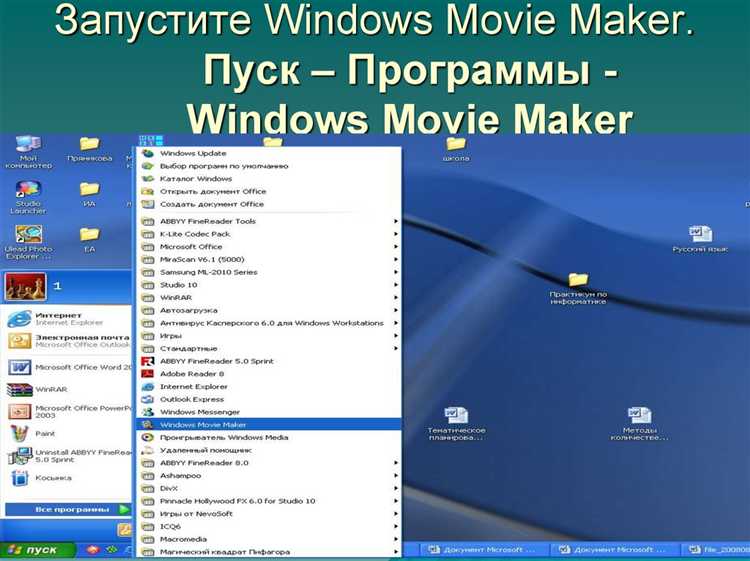Click the ABBYY FineReader 5.0 Sprint icon
This screenshot has width=750, height=561.
click(x=148, y=361)
